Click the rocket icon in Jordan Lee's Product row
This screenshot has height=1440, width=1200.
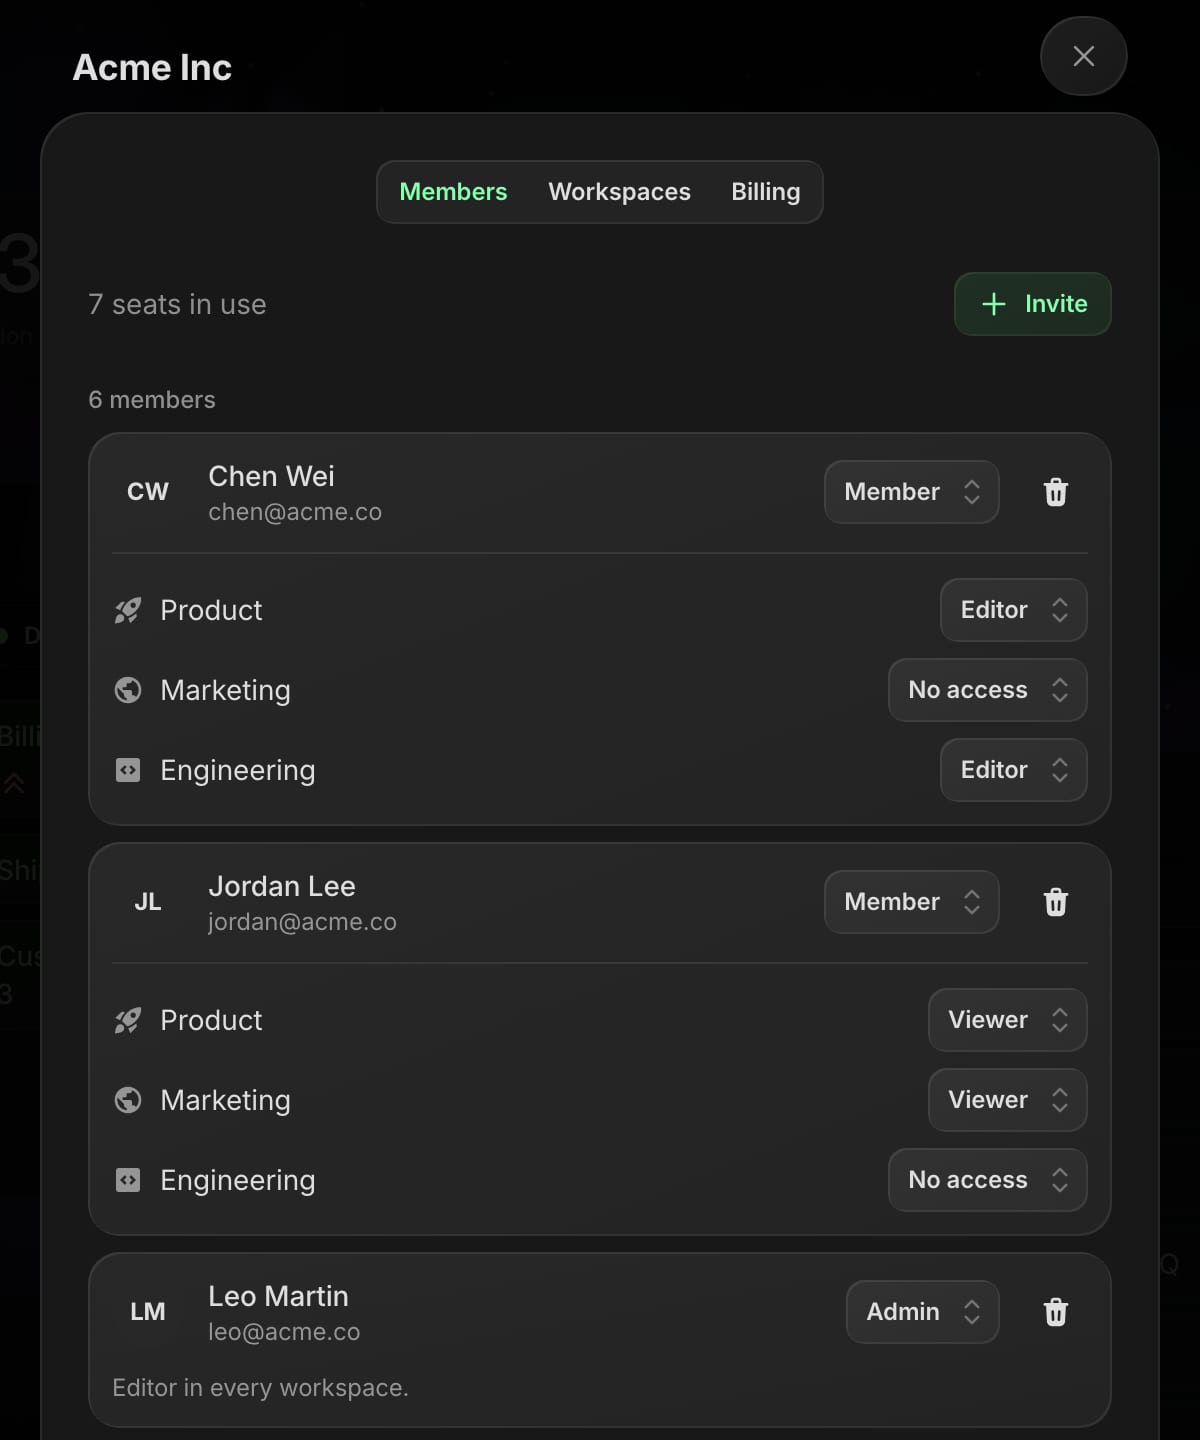click(x=128, y=1020)
